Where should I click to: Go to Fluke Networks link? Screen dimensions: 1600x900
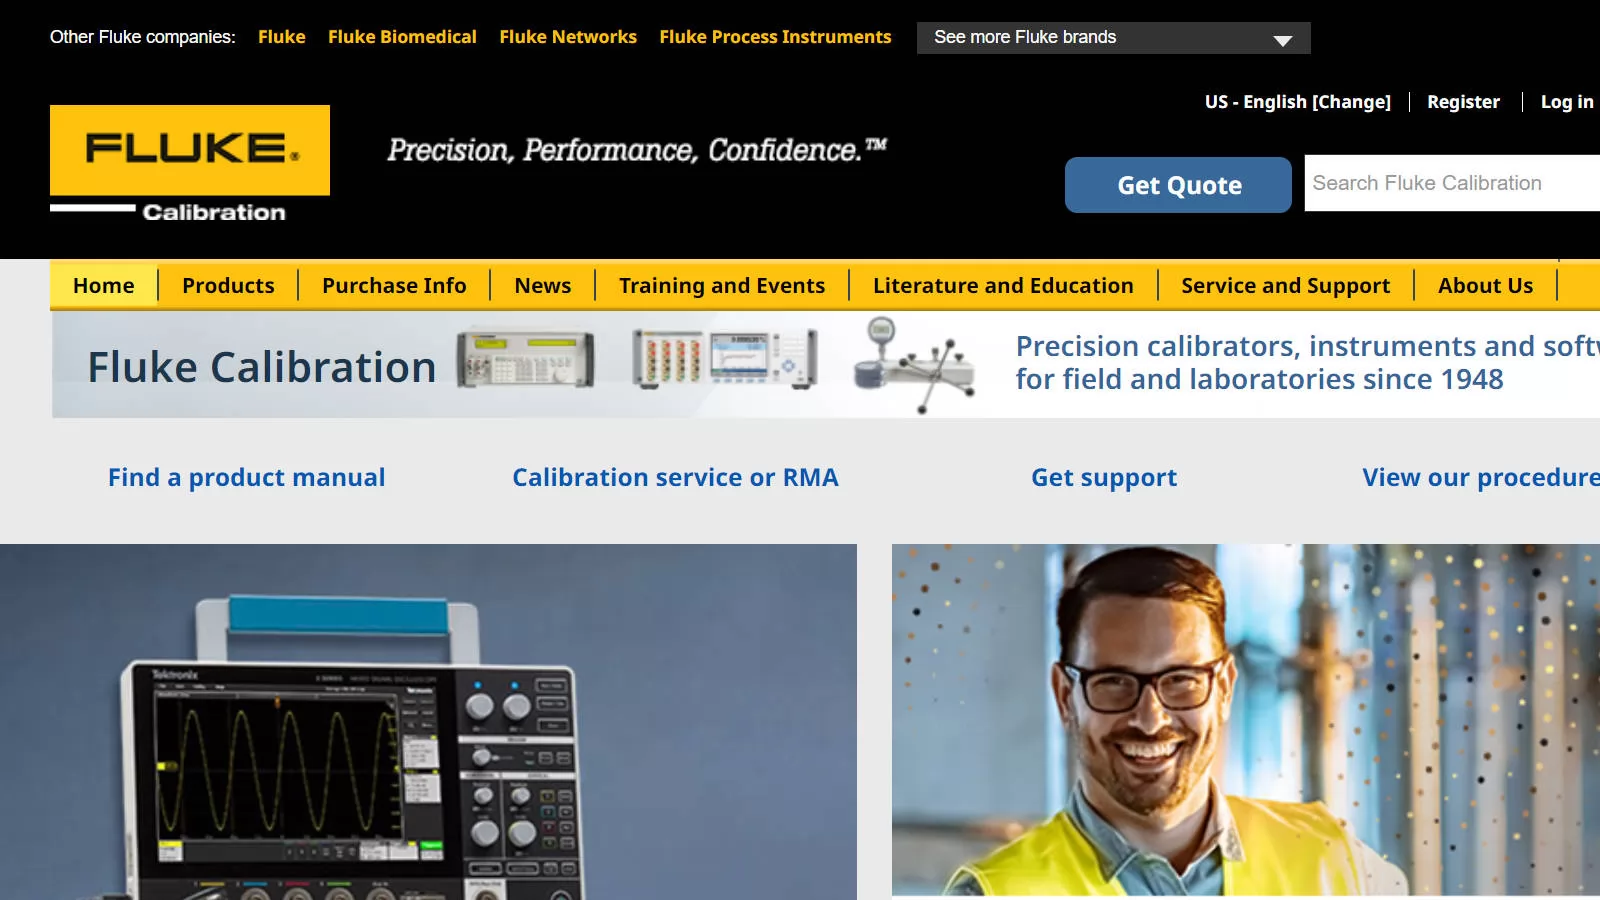tap(568, 37)
